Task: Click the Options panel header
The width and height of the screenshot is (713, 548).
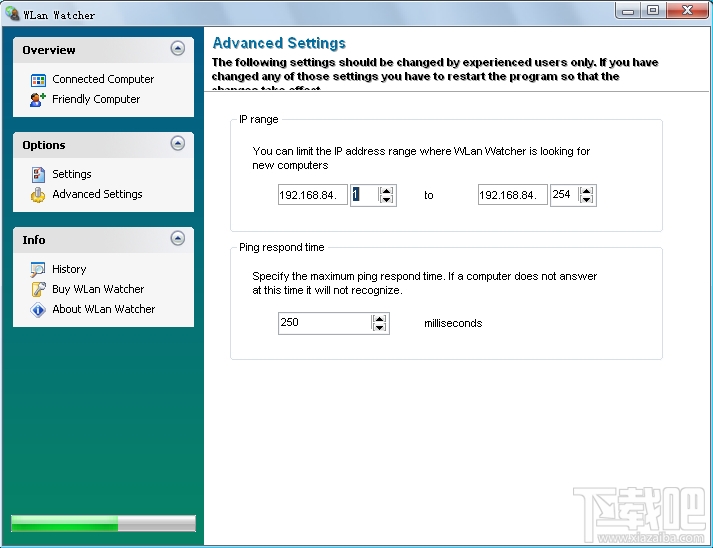Action: point(103,145)
